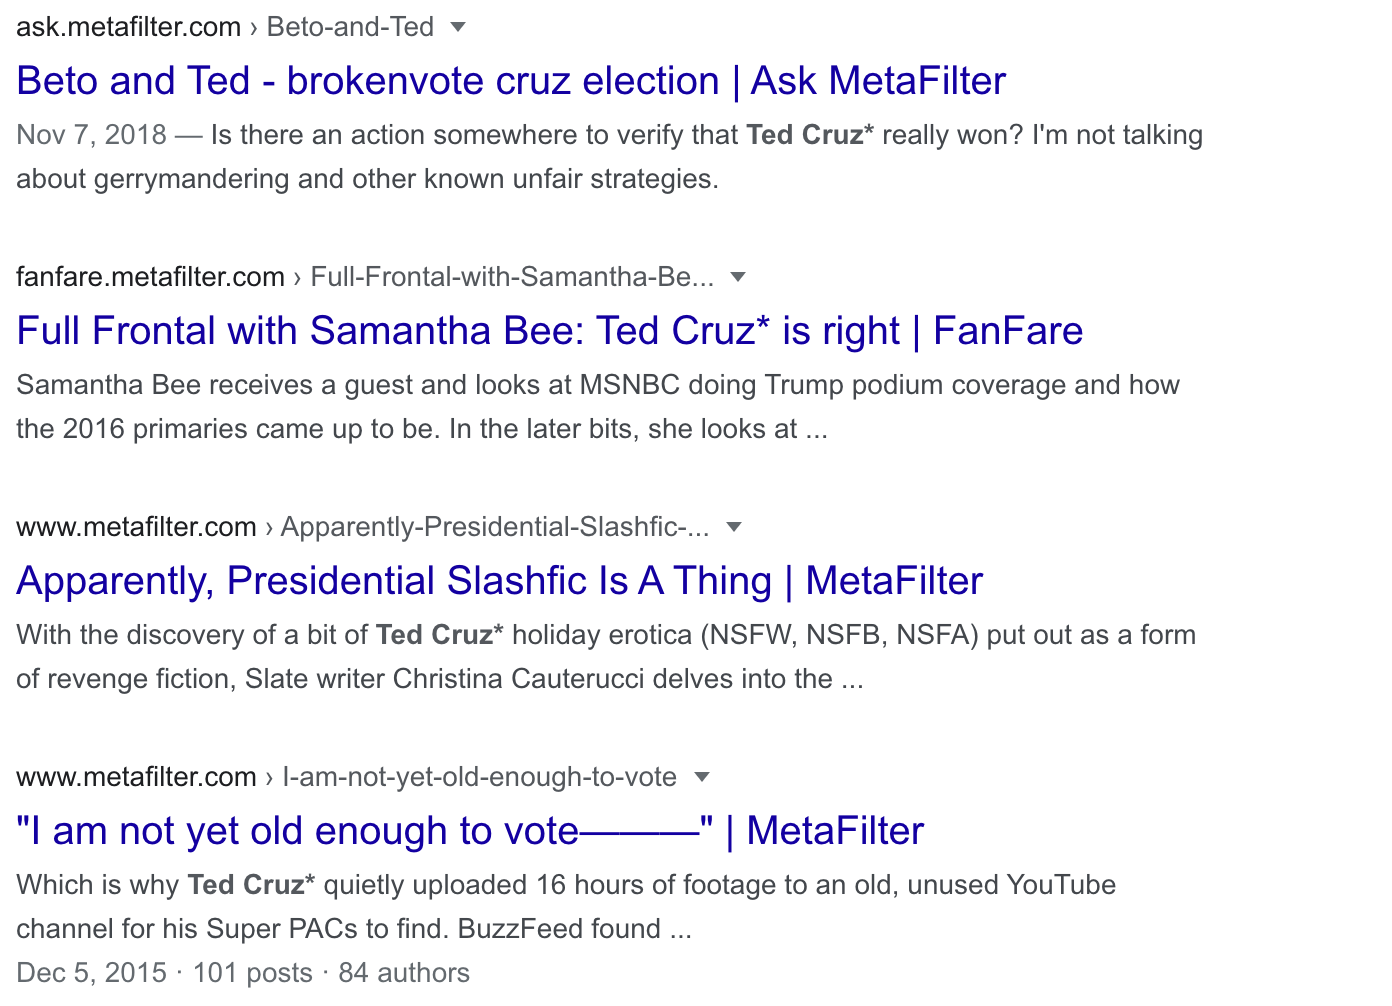Click the www.metafilter.com URL above Slashfic result
Image resolution: width=1392 pixels, height=1006 pixels.
[136, 527]
